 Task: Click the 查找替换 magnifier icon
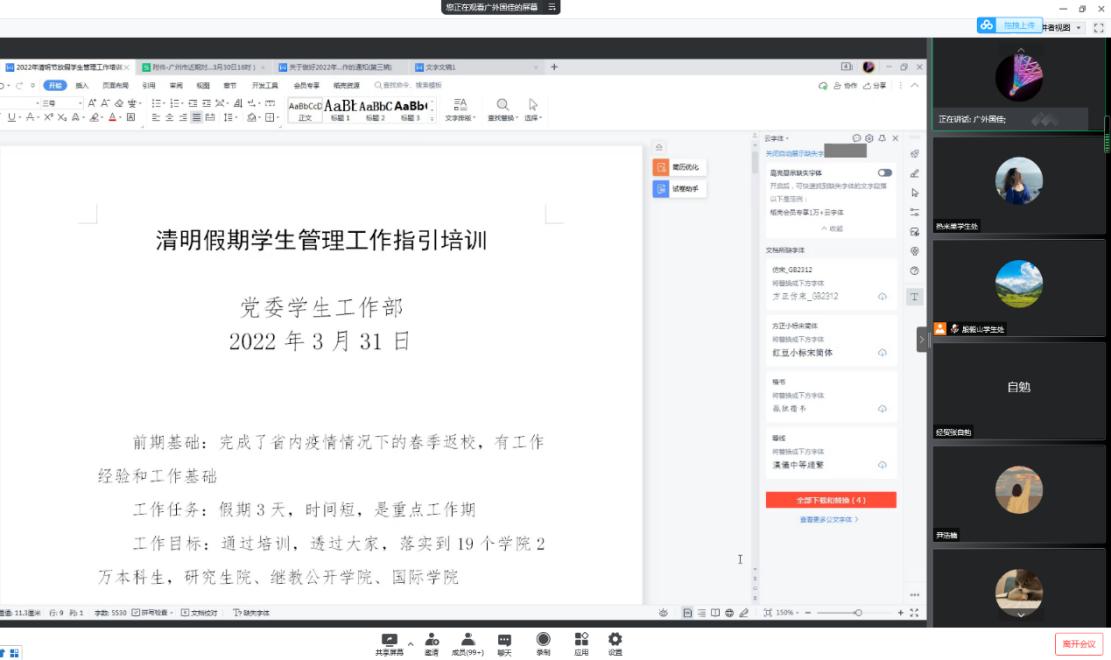tap(502, 105)
